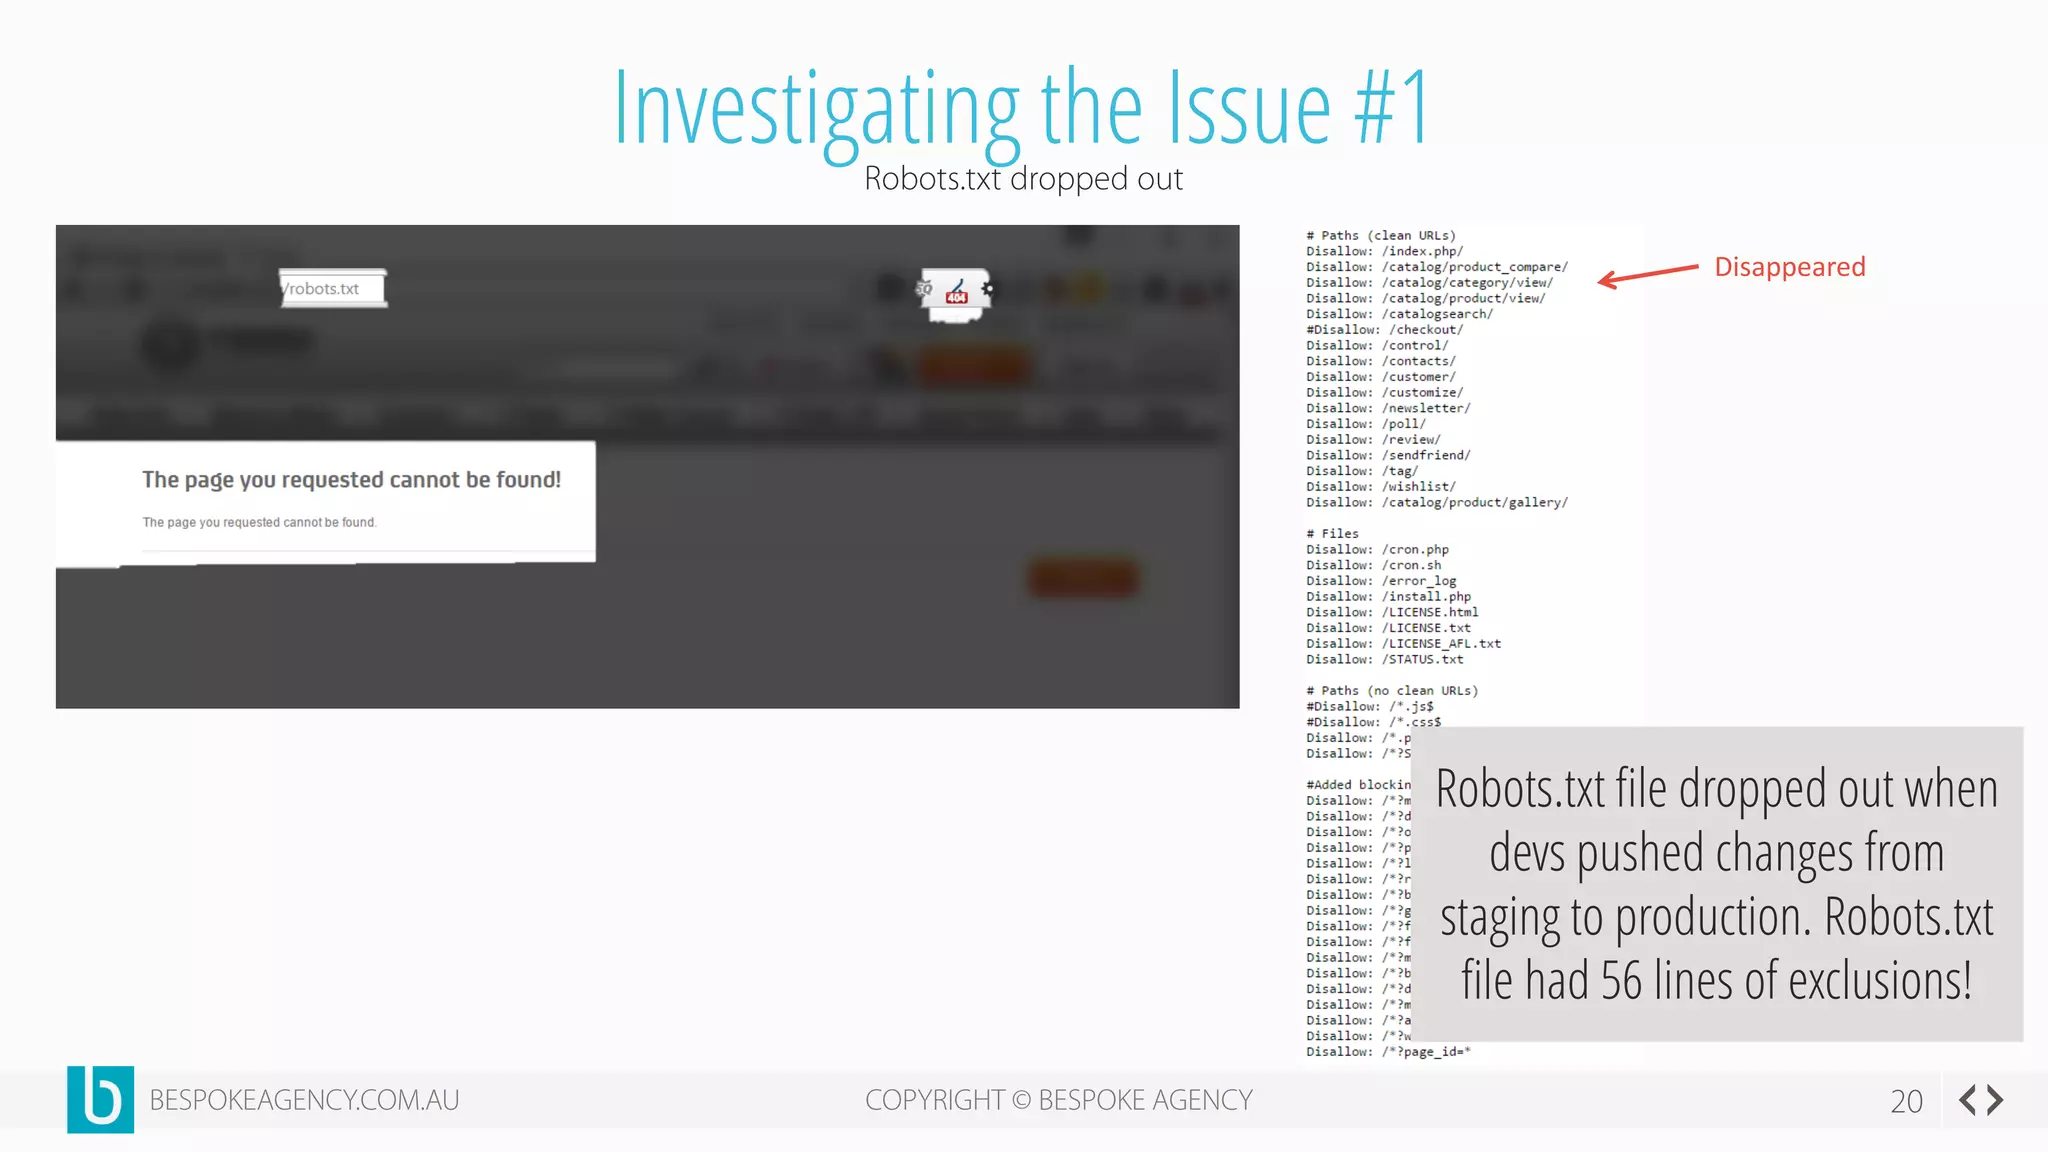Click the /robots.txt address field

[x=333, y=288]
